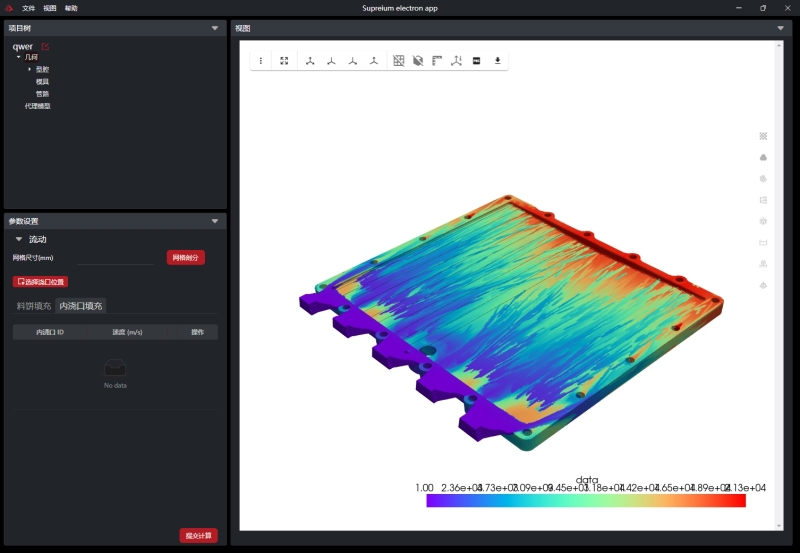The height and width of the screenshot is (553, 800).
Task: Click the data color scale bar
Action: click(x=586, y=501)
